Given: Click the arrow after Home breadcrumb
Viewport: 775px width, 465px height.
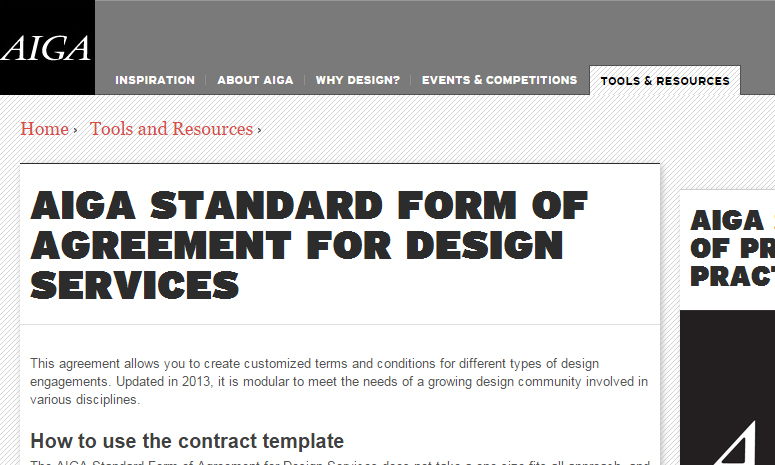Looking at the screenshot, I should pyautogui.click(x=75, y=130).
